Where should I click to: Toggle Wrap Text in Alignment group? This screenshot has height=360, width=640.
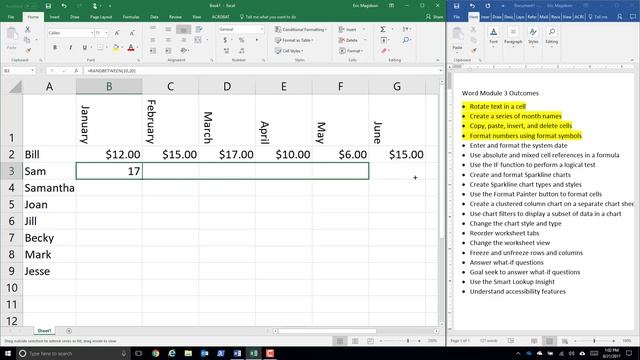(x=199, y=29)
